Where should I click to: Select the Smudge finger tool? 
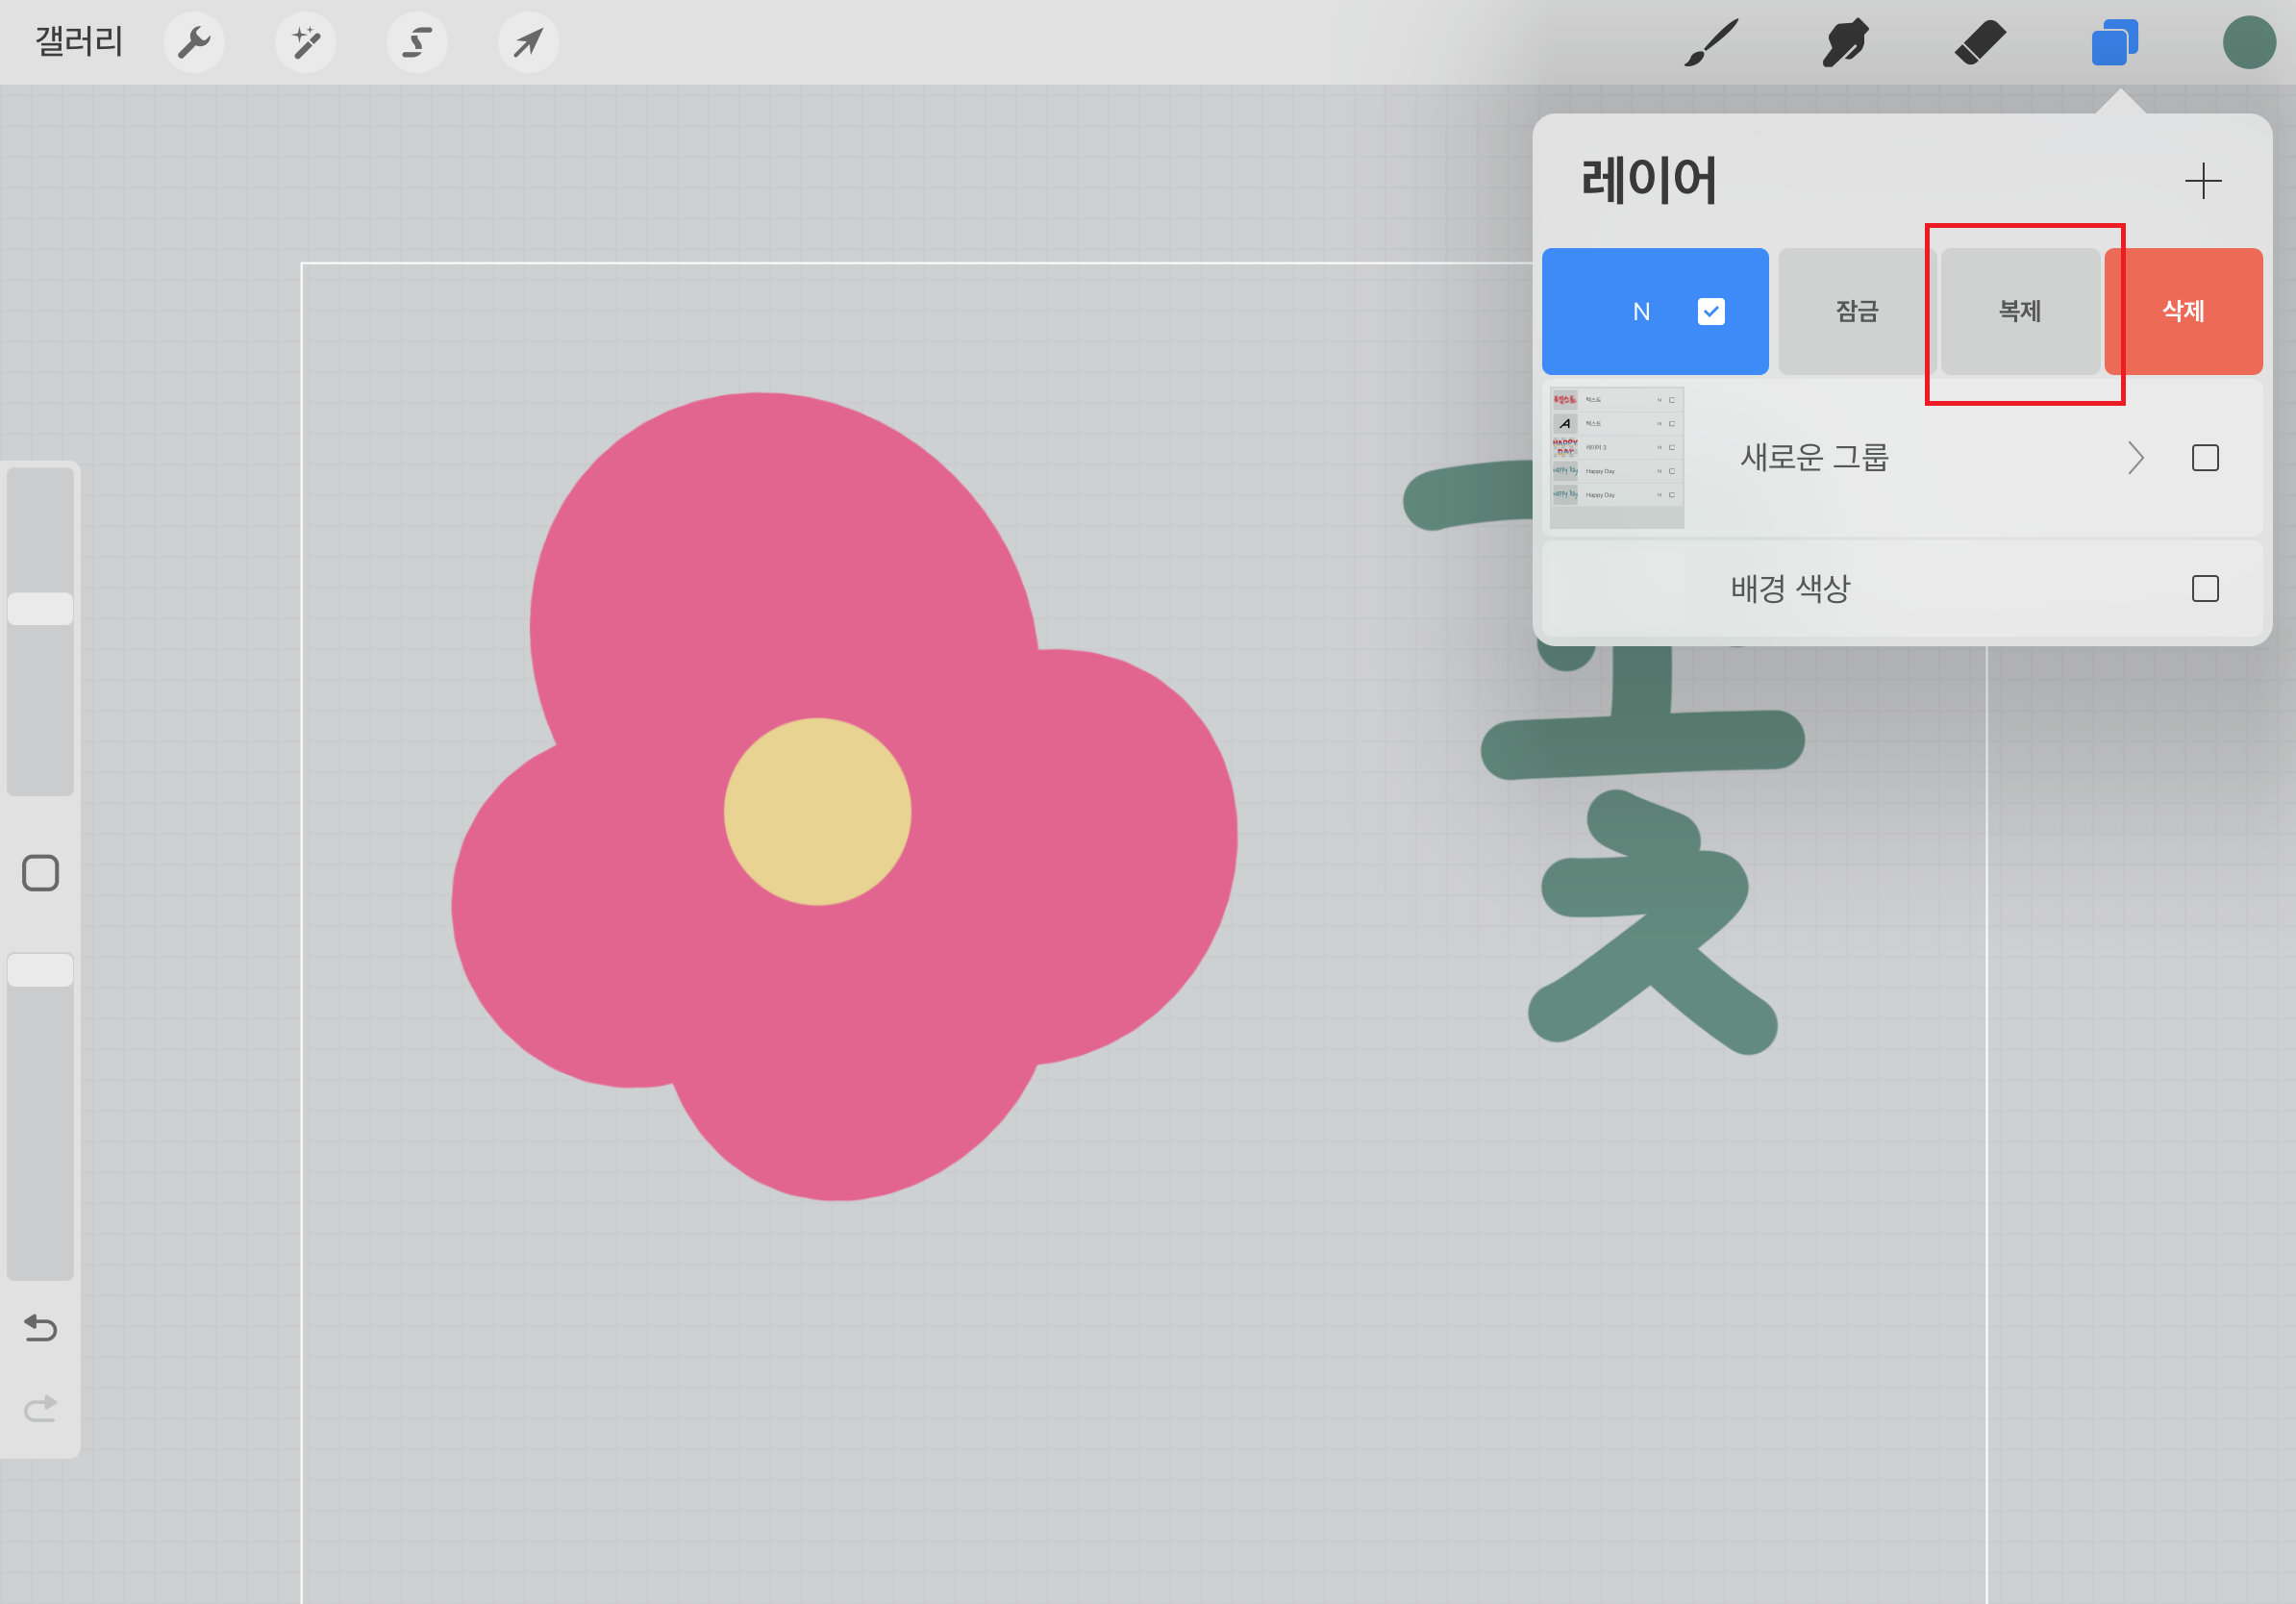tap(1845, 43)
